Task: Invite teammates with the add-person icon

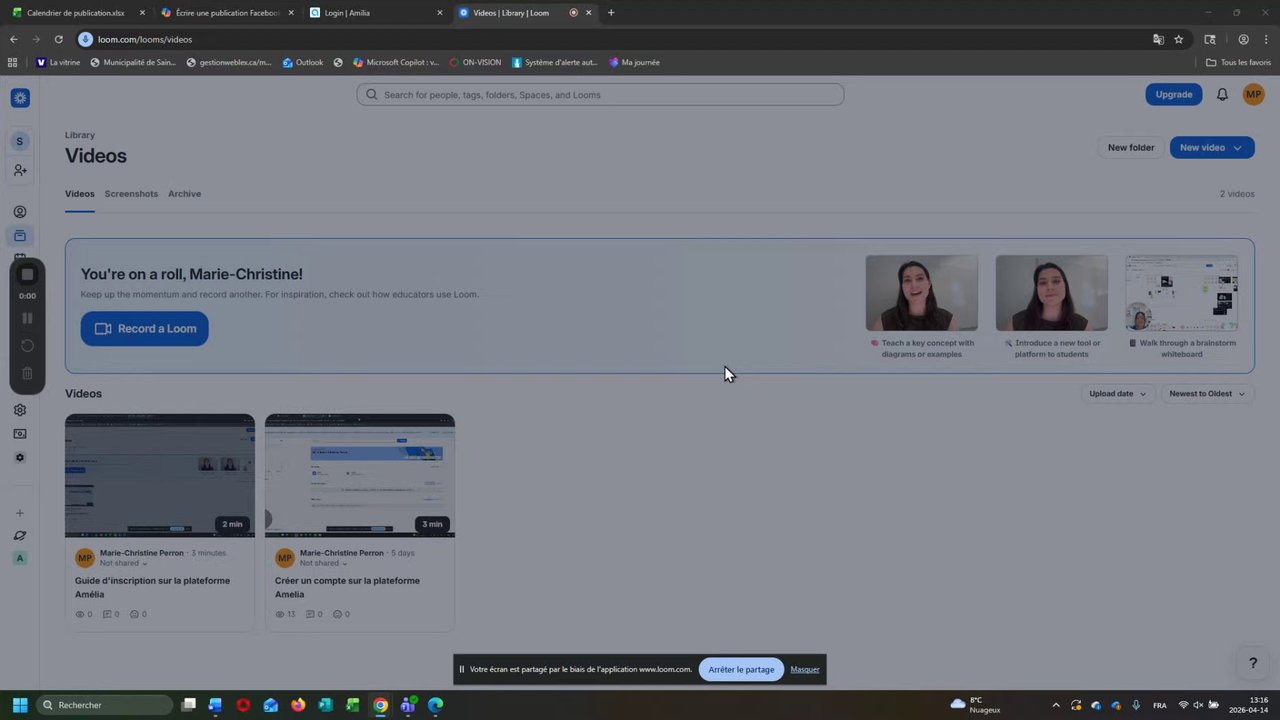Action: [x=20, y=171]
